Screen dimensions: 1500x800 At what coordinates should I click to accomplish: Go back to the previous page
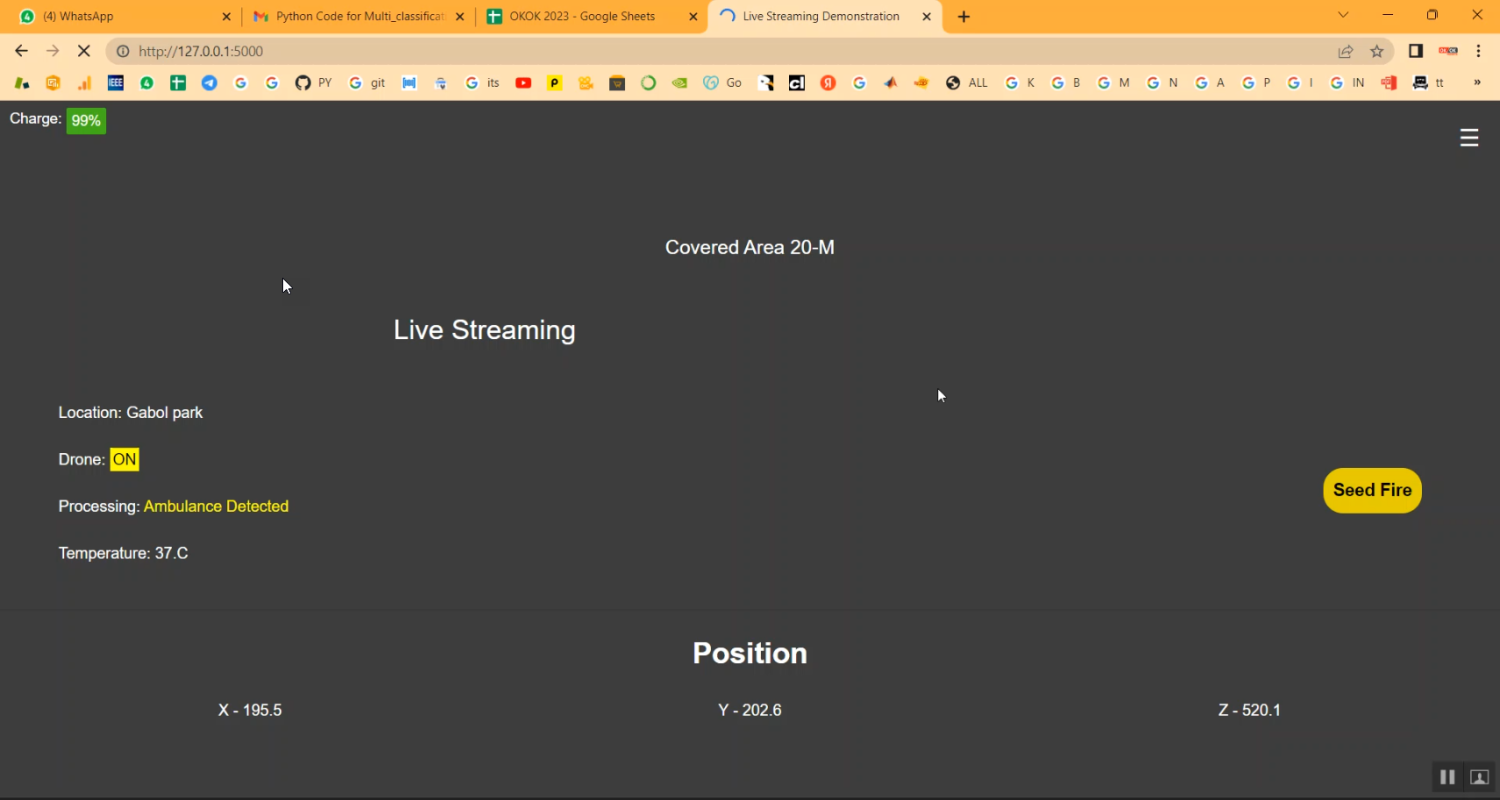click(x=22, y=51)
